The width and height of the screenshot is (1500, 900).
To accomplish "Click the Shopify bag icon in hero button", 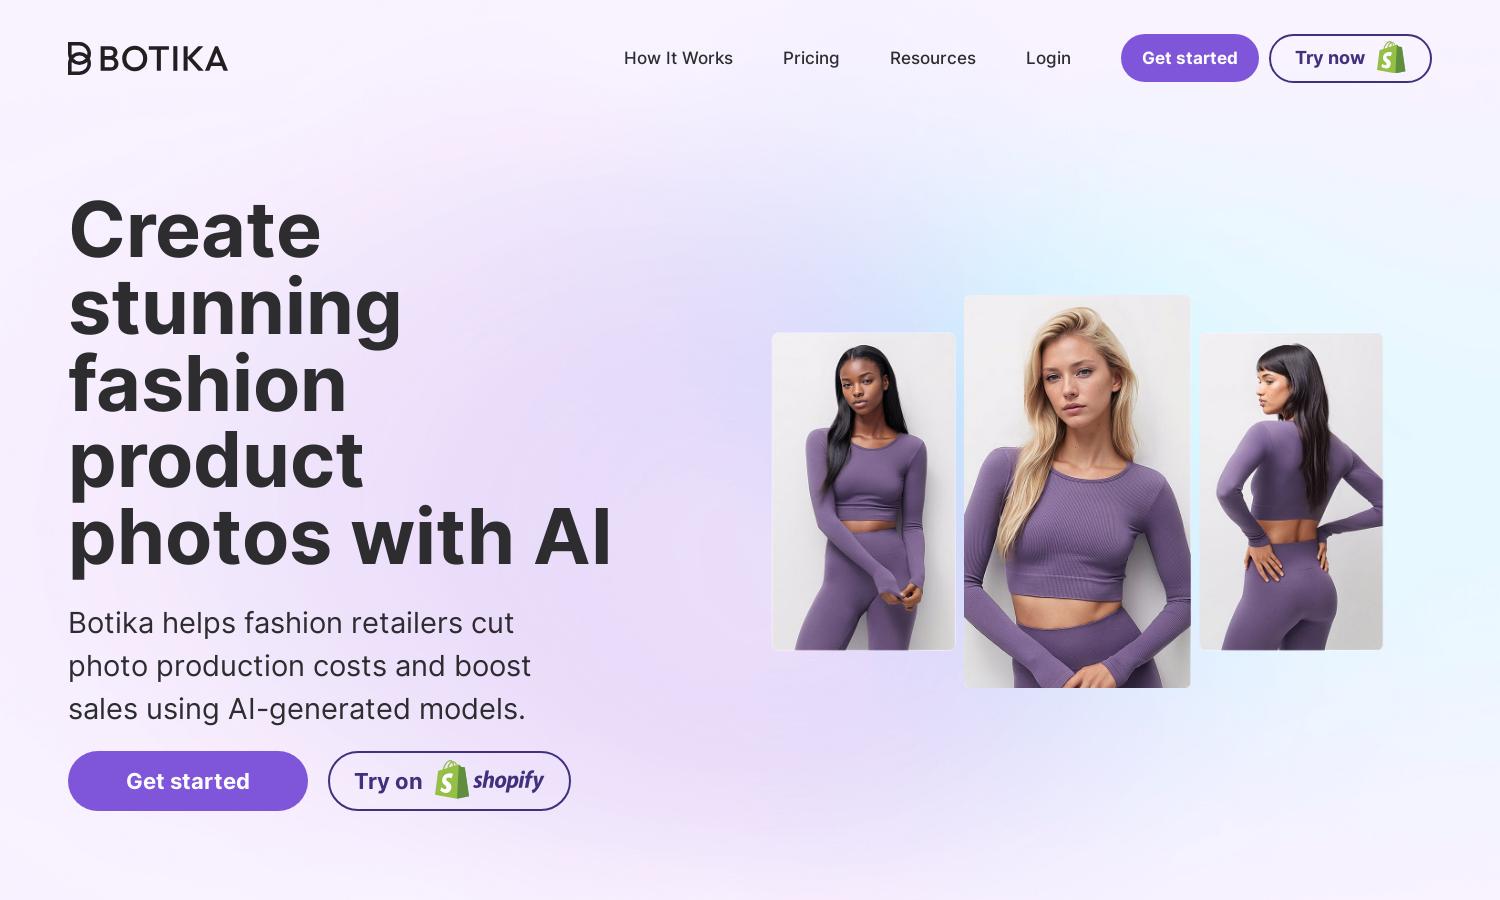I will click(x=452, y=780).
